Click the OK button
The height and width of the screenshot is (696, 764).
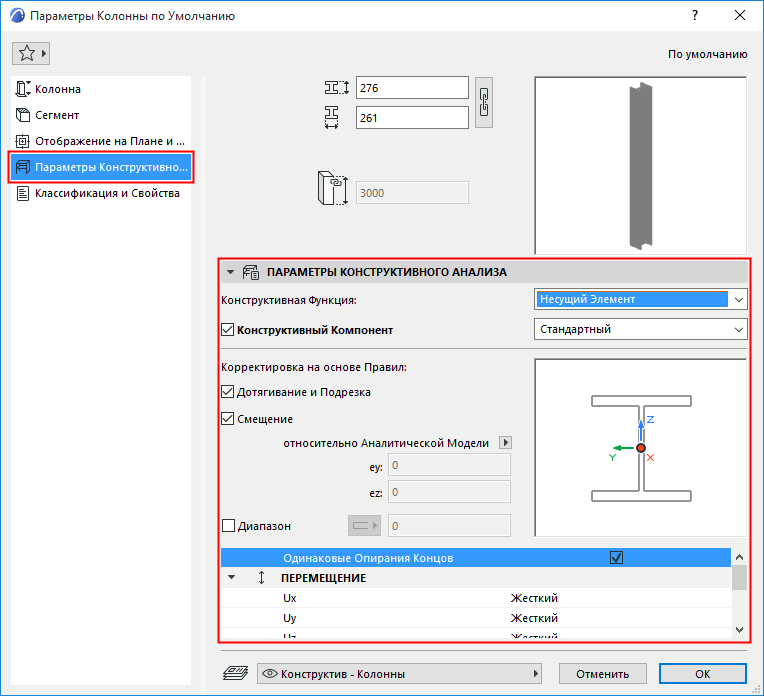pos(702,674)
